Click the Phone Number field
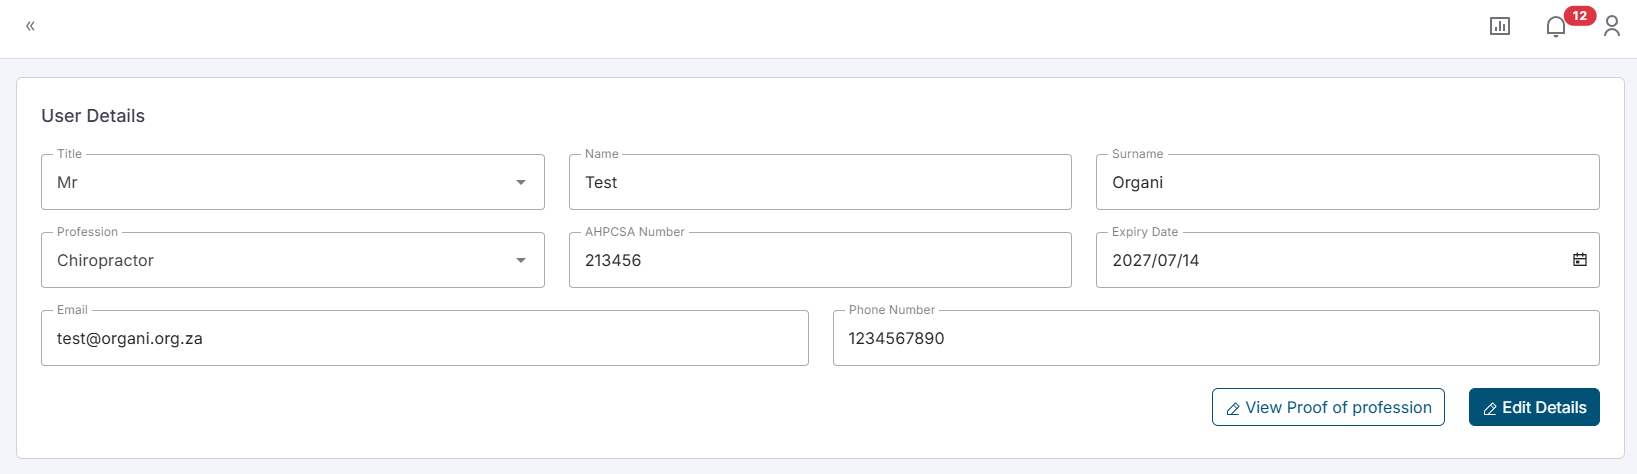This screenshot has height=474, width=1637. [x=1215, y=338]
